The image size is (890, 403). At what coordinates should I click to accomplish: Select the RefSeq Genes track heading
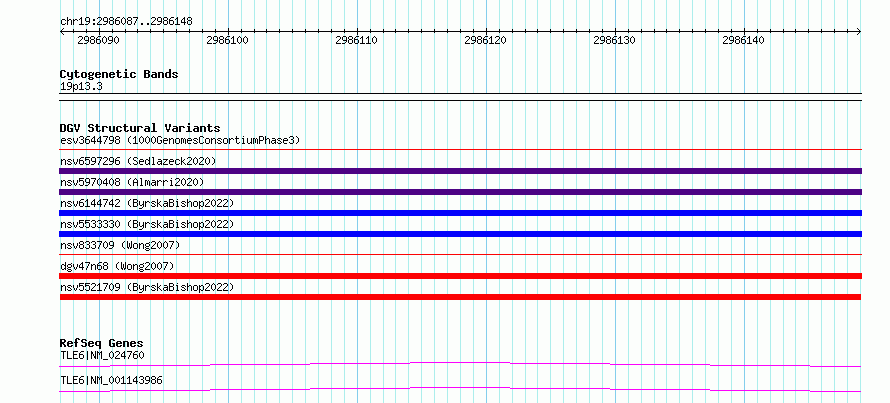[x=102, y=343]
